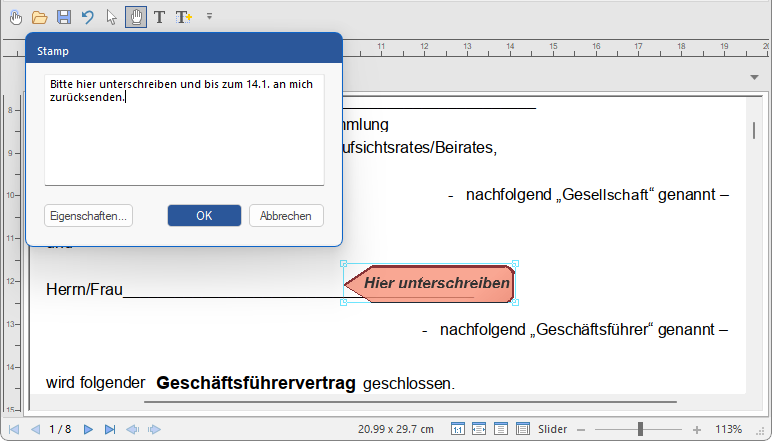The image size is (772, 441).
Task: Expand the quick access toolbar customize arrow
Action: click(x=209, y=17)
